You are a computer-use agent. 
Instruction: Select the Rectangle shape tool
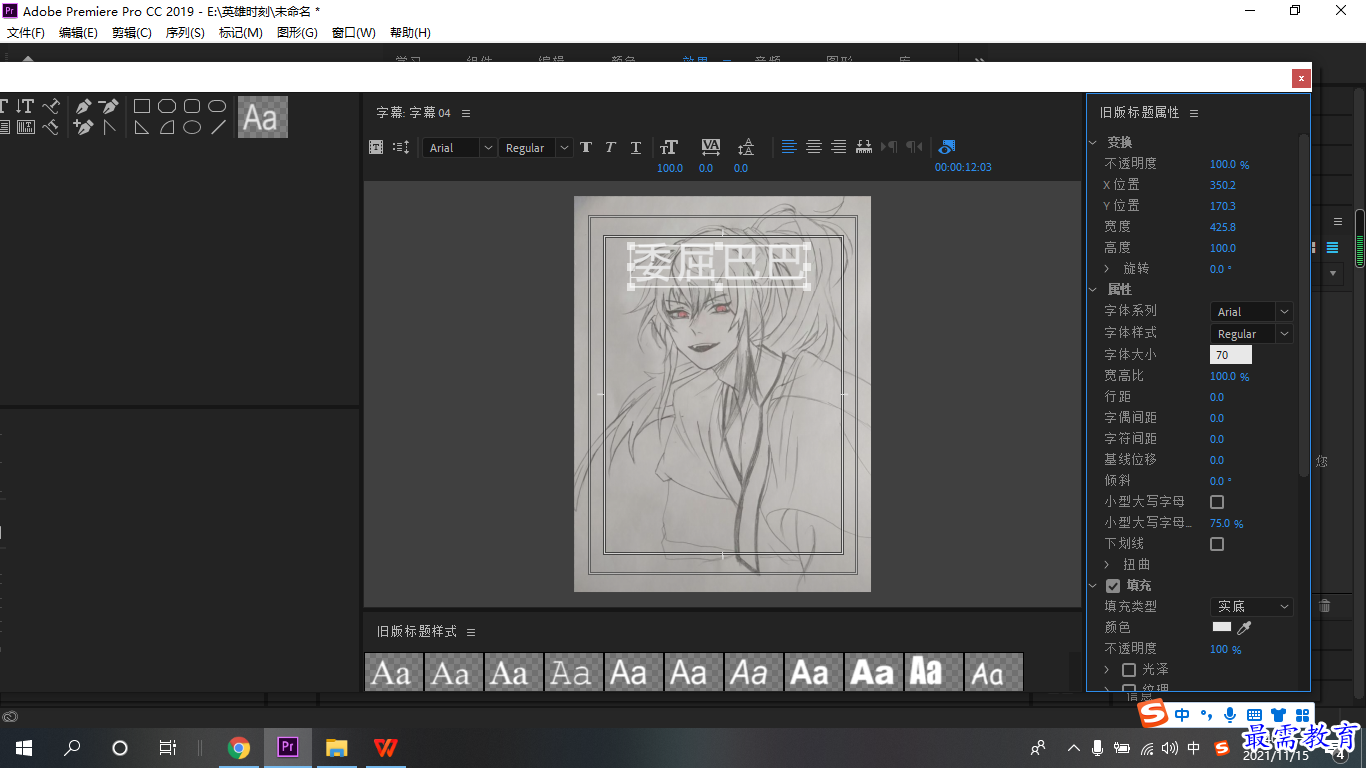(x=142, y=106)
